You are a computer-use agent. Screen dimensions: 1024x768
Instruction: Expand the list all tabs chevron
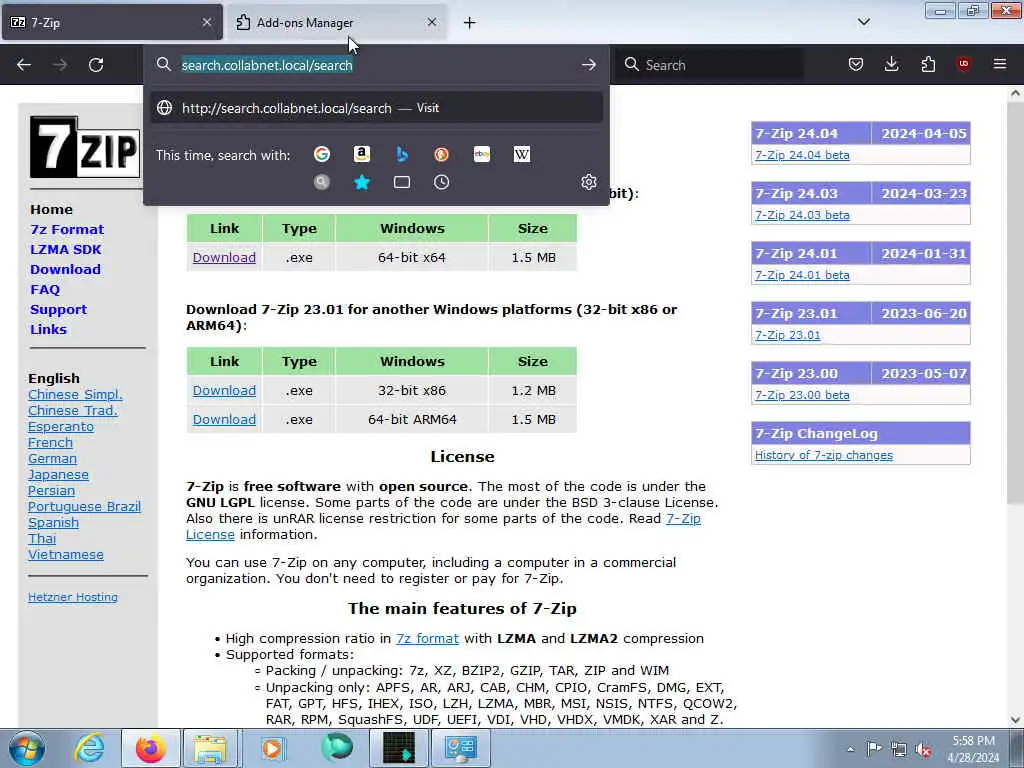pyautogui.click(x=864, y=22)
